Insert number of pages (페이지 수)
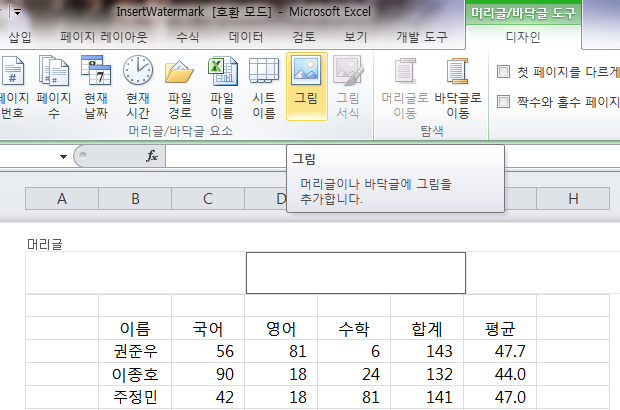This screenshot has width=620, height=410. click(54, 87)
